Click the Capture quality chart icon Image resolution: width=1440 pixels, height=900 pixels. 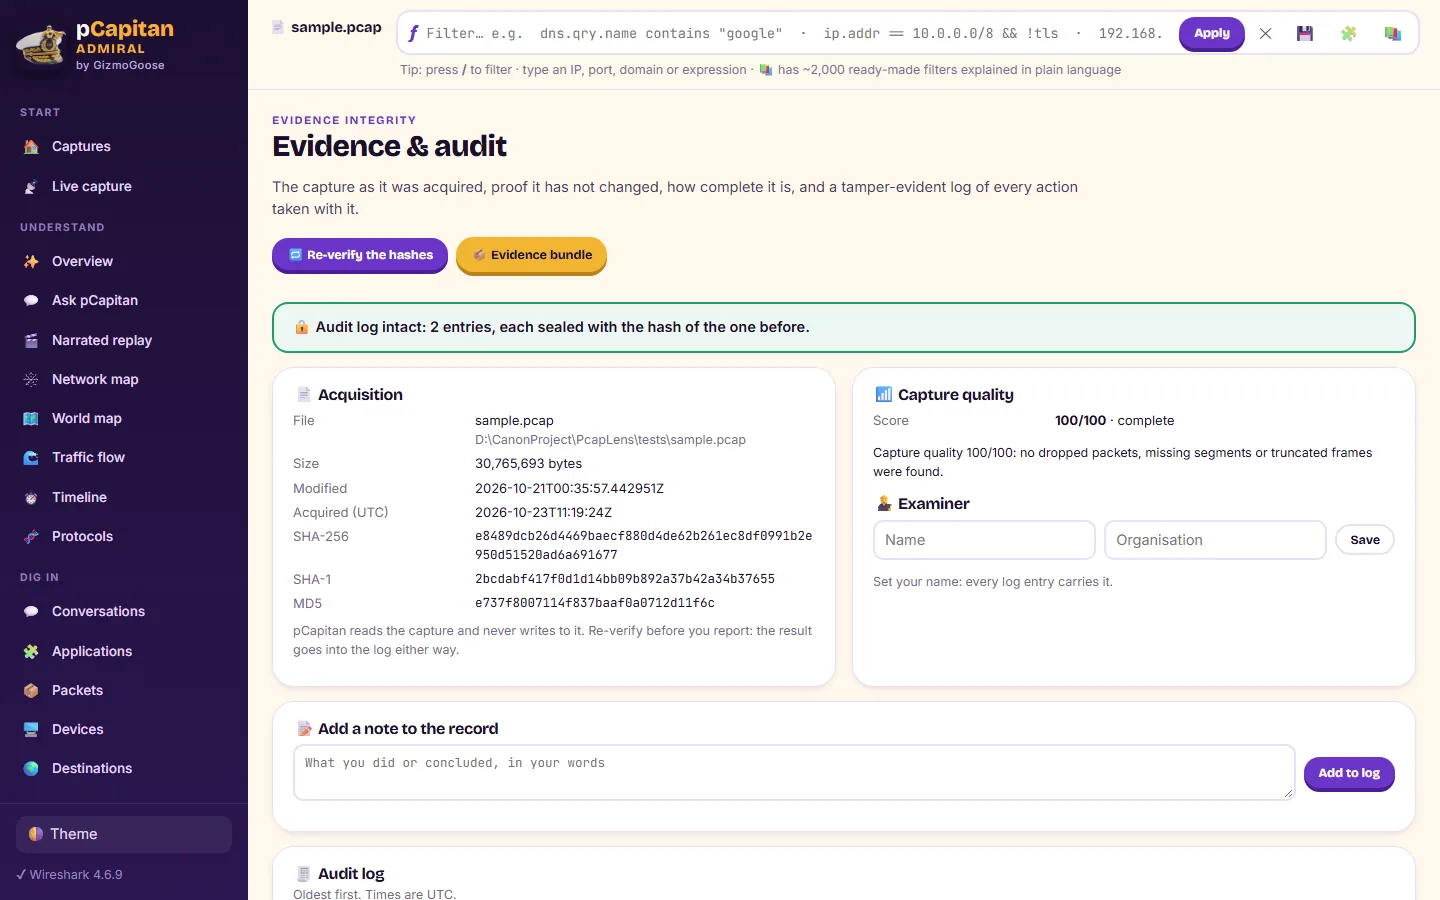tap(883, 394)
